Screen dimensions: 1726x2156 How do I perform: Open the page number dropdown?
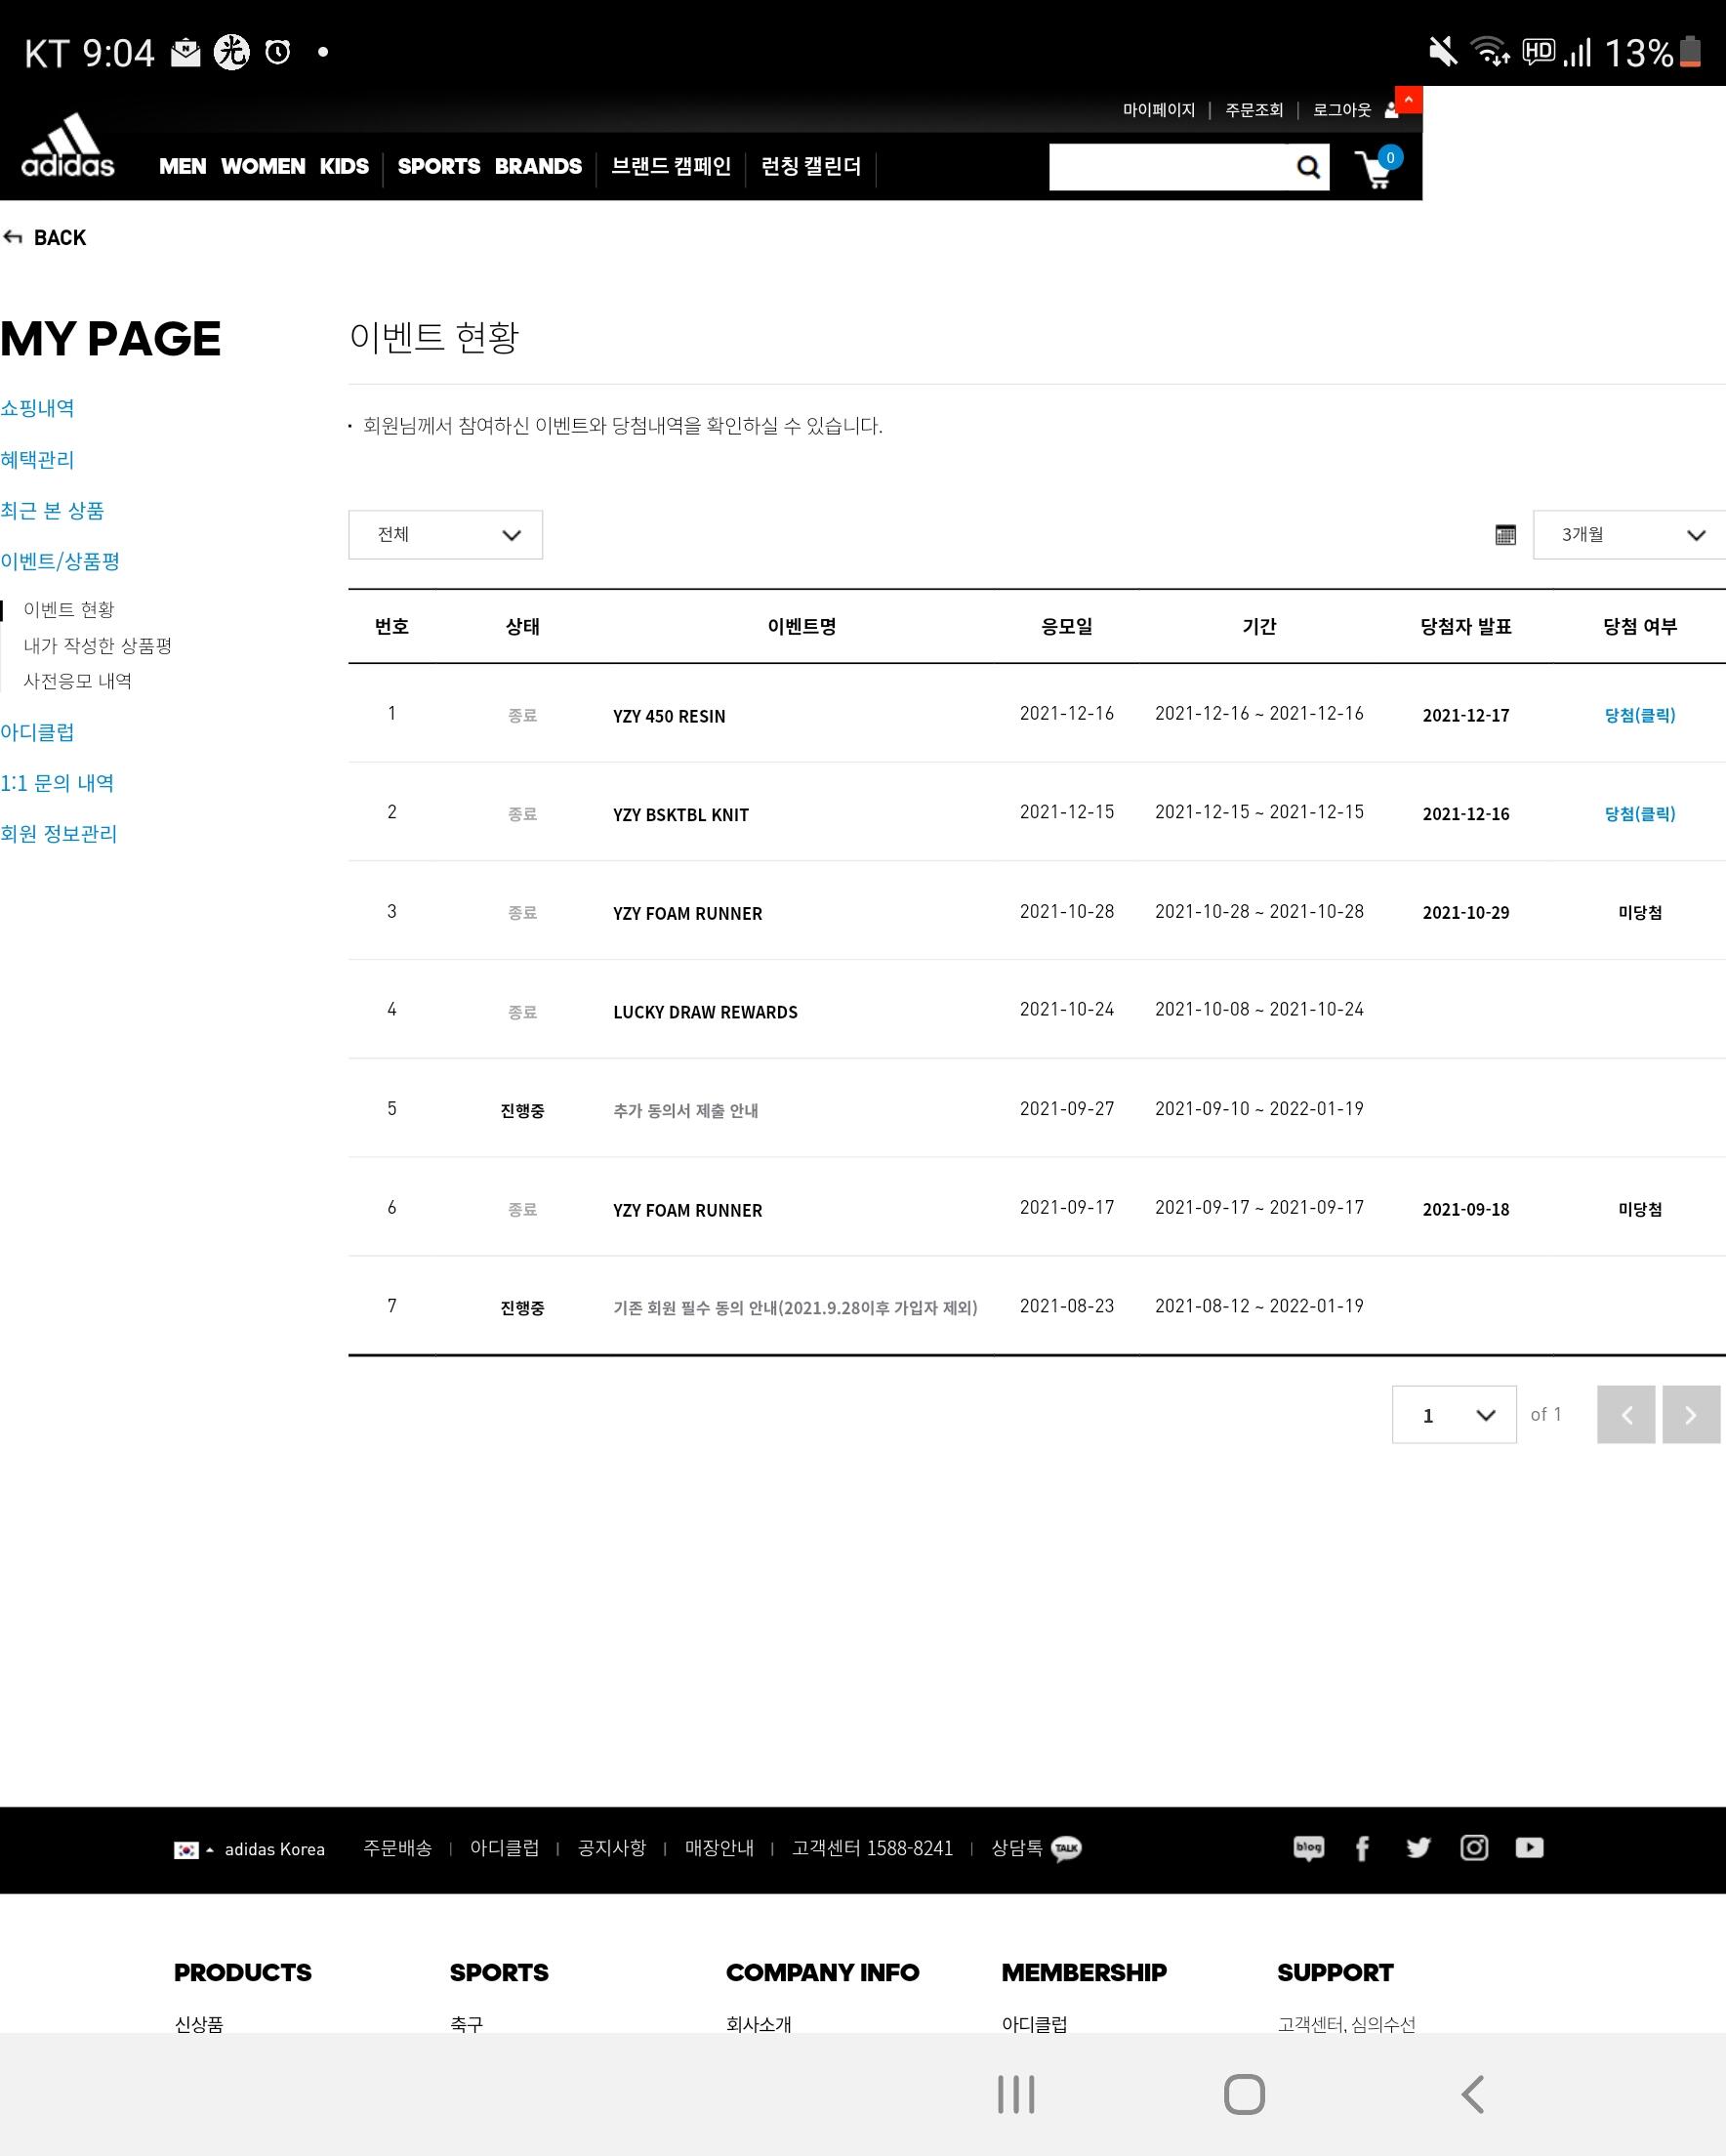pos(1453,1414)
